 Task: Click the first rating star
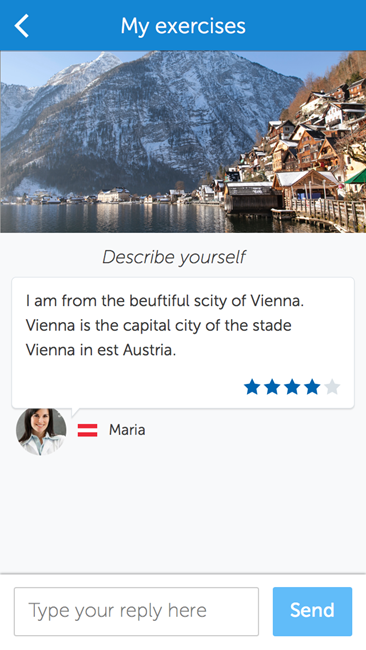tap(252, 387)
